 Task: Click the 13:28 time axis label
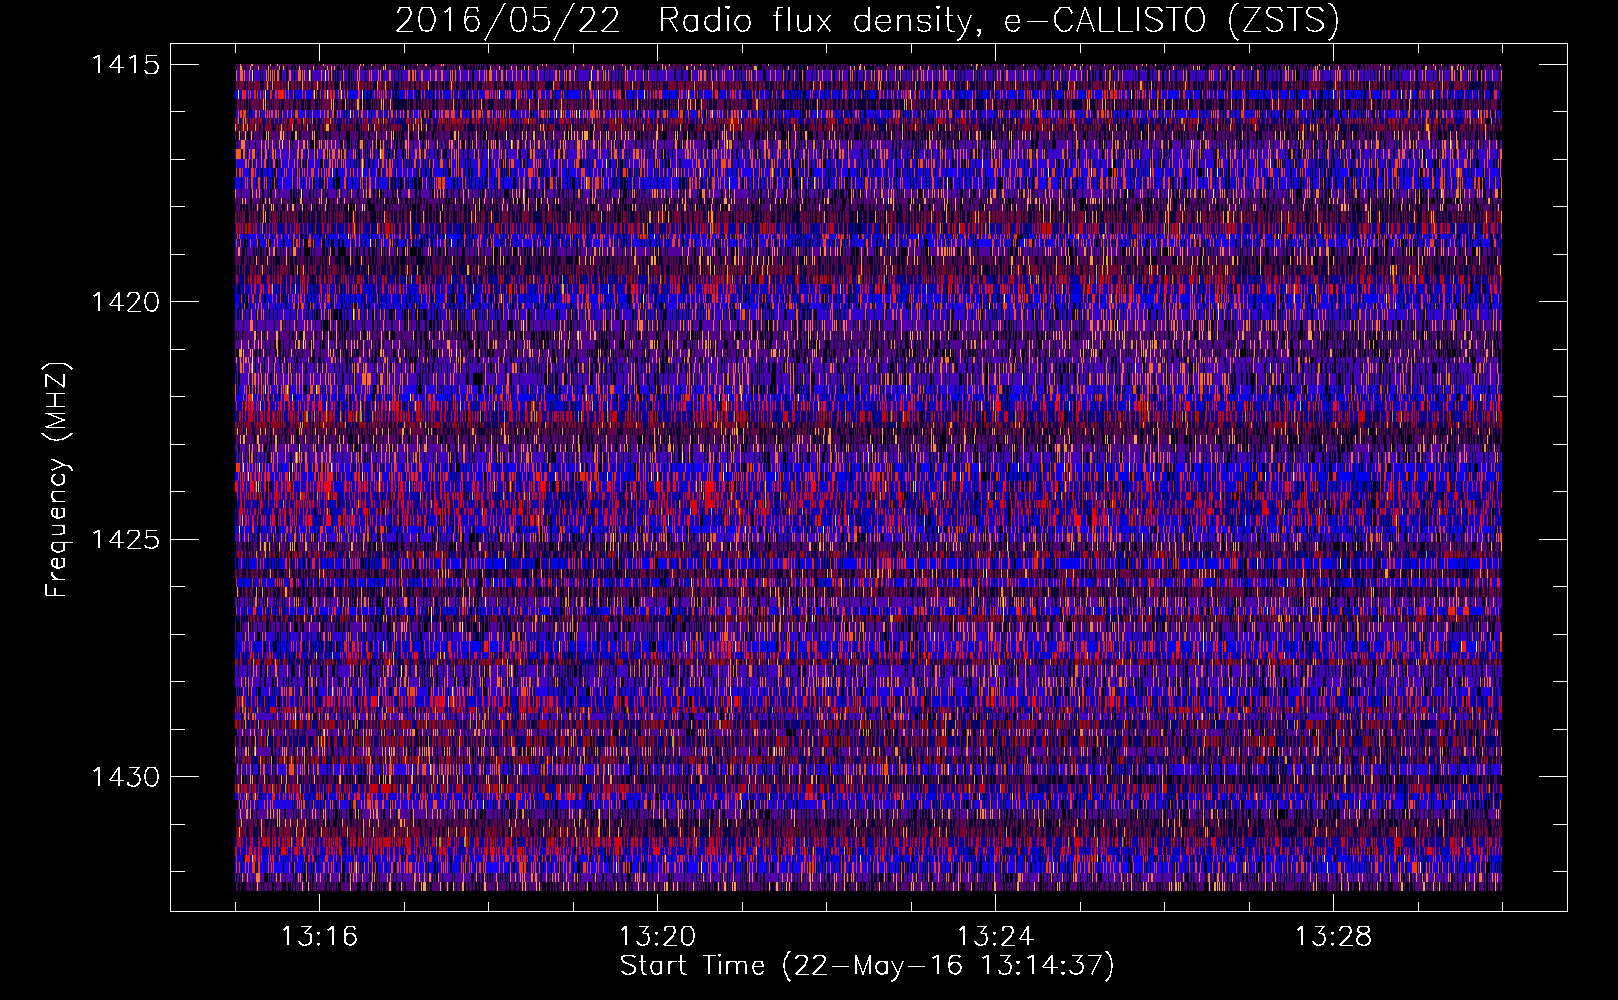[x=1333, y=937]
